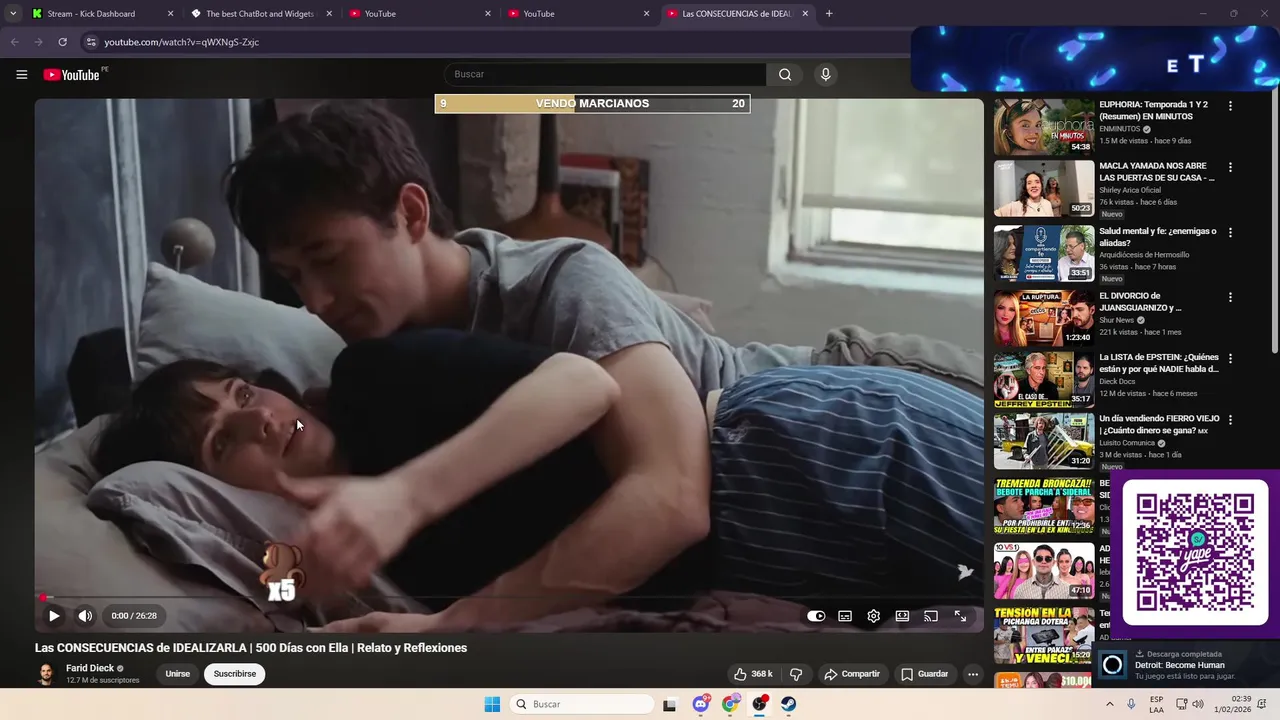The height and width of the screenshot is (720, 1280).
Task: Open options for EUPHORIA Temporada video
Action: [x=1230, y=105]
